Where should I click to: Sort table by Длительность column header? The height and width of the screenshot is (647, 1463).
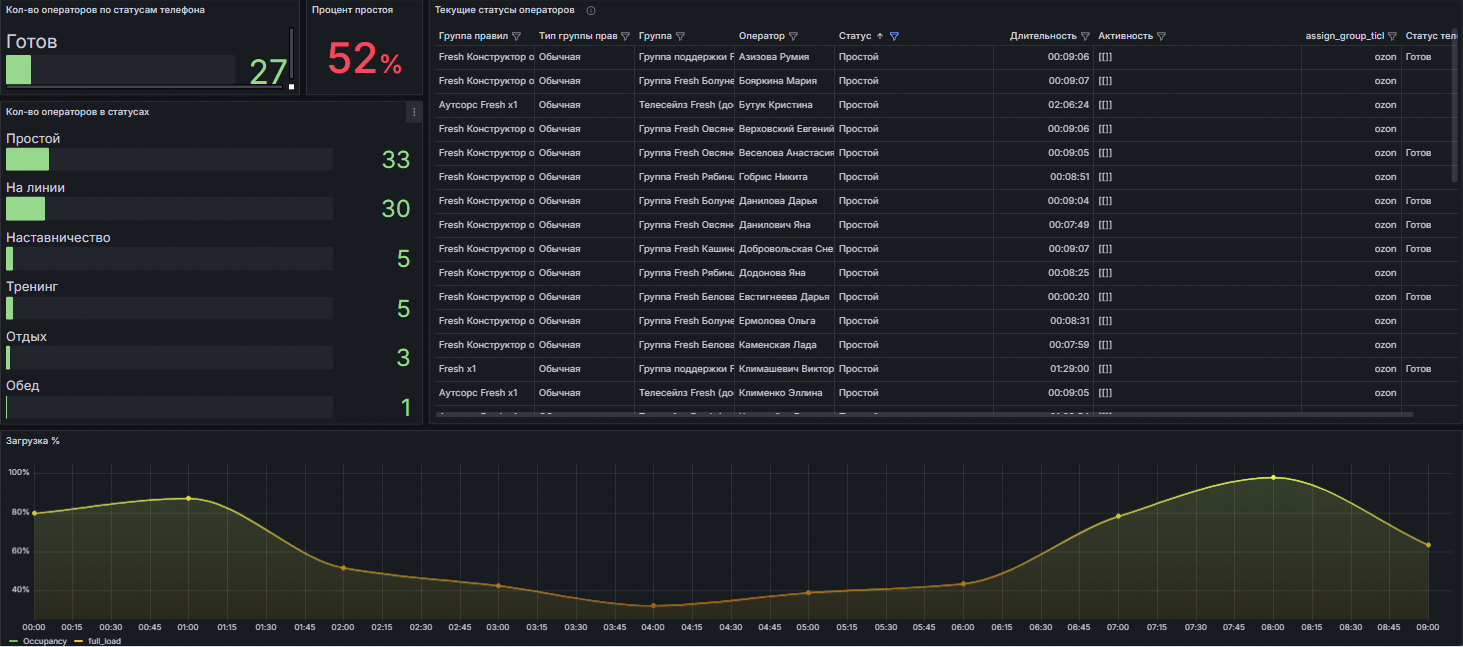pyautogui.click(x=1042, y=36)
